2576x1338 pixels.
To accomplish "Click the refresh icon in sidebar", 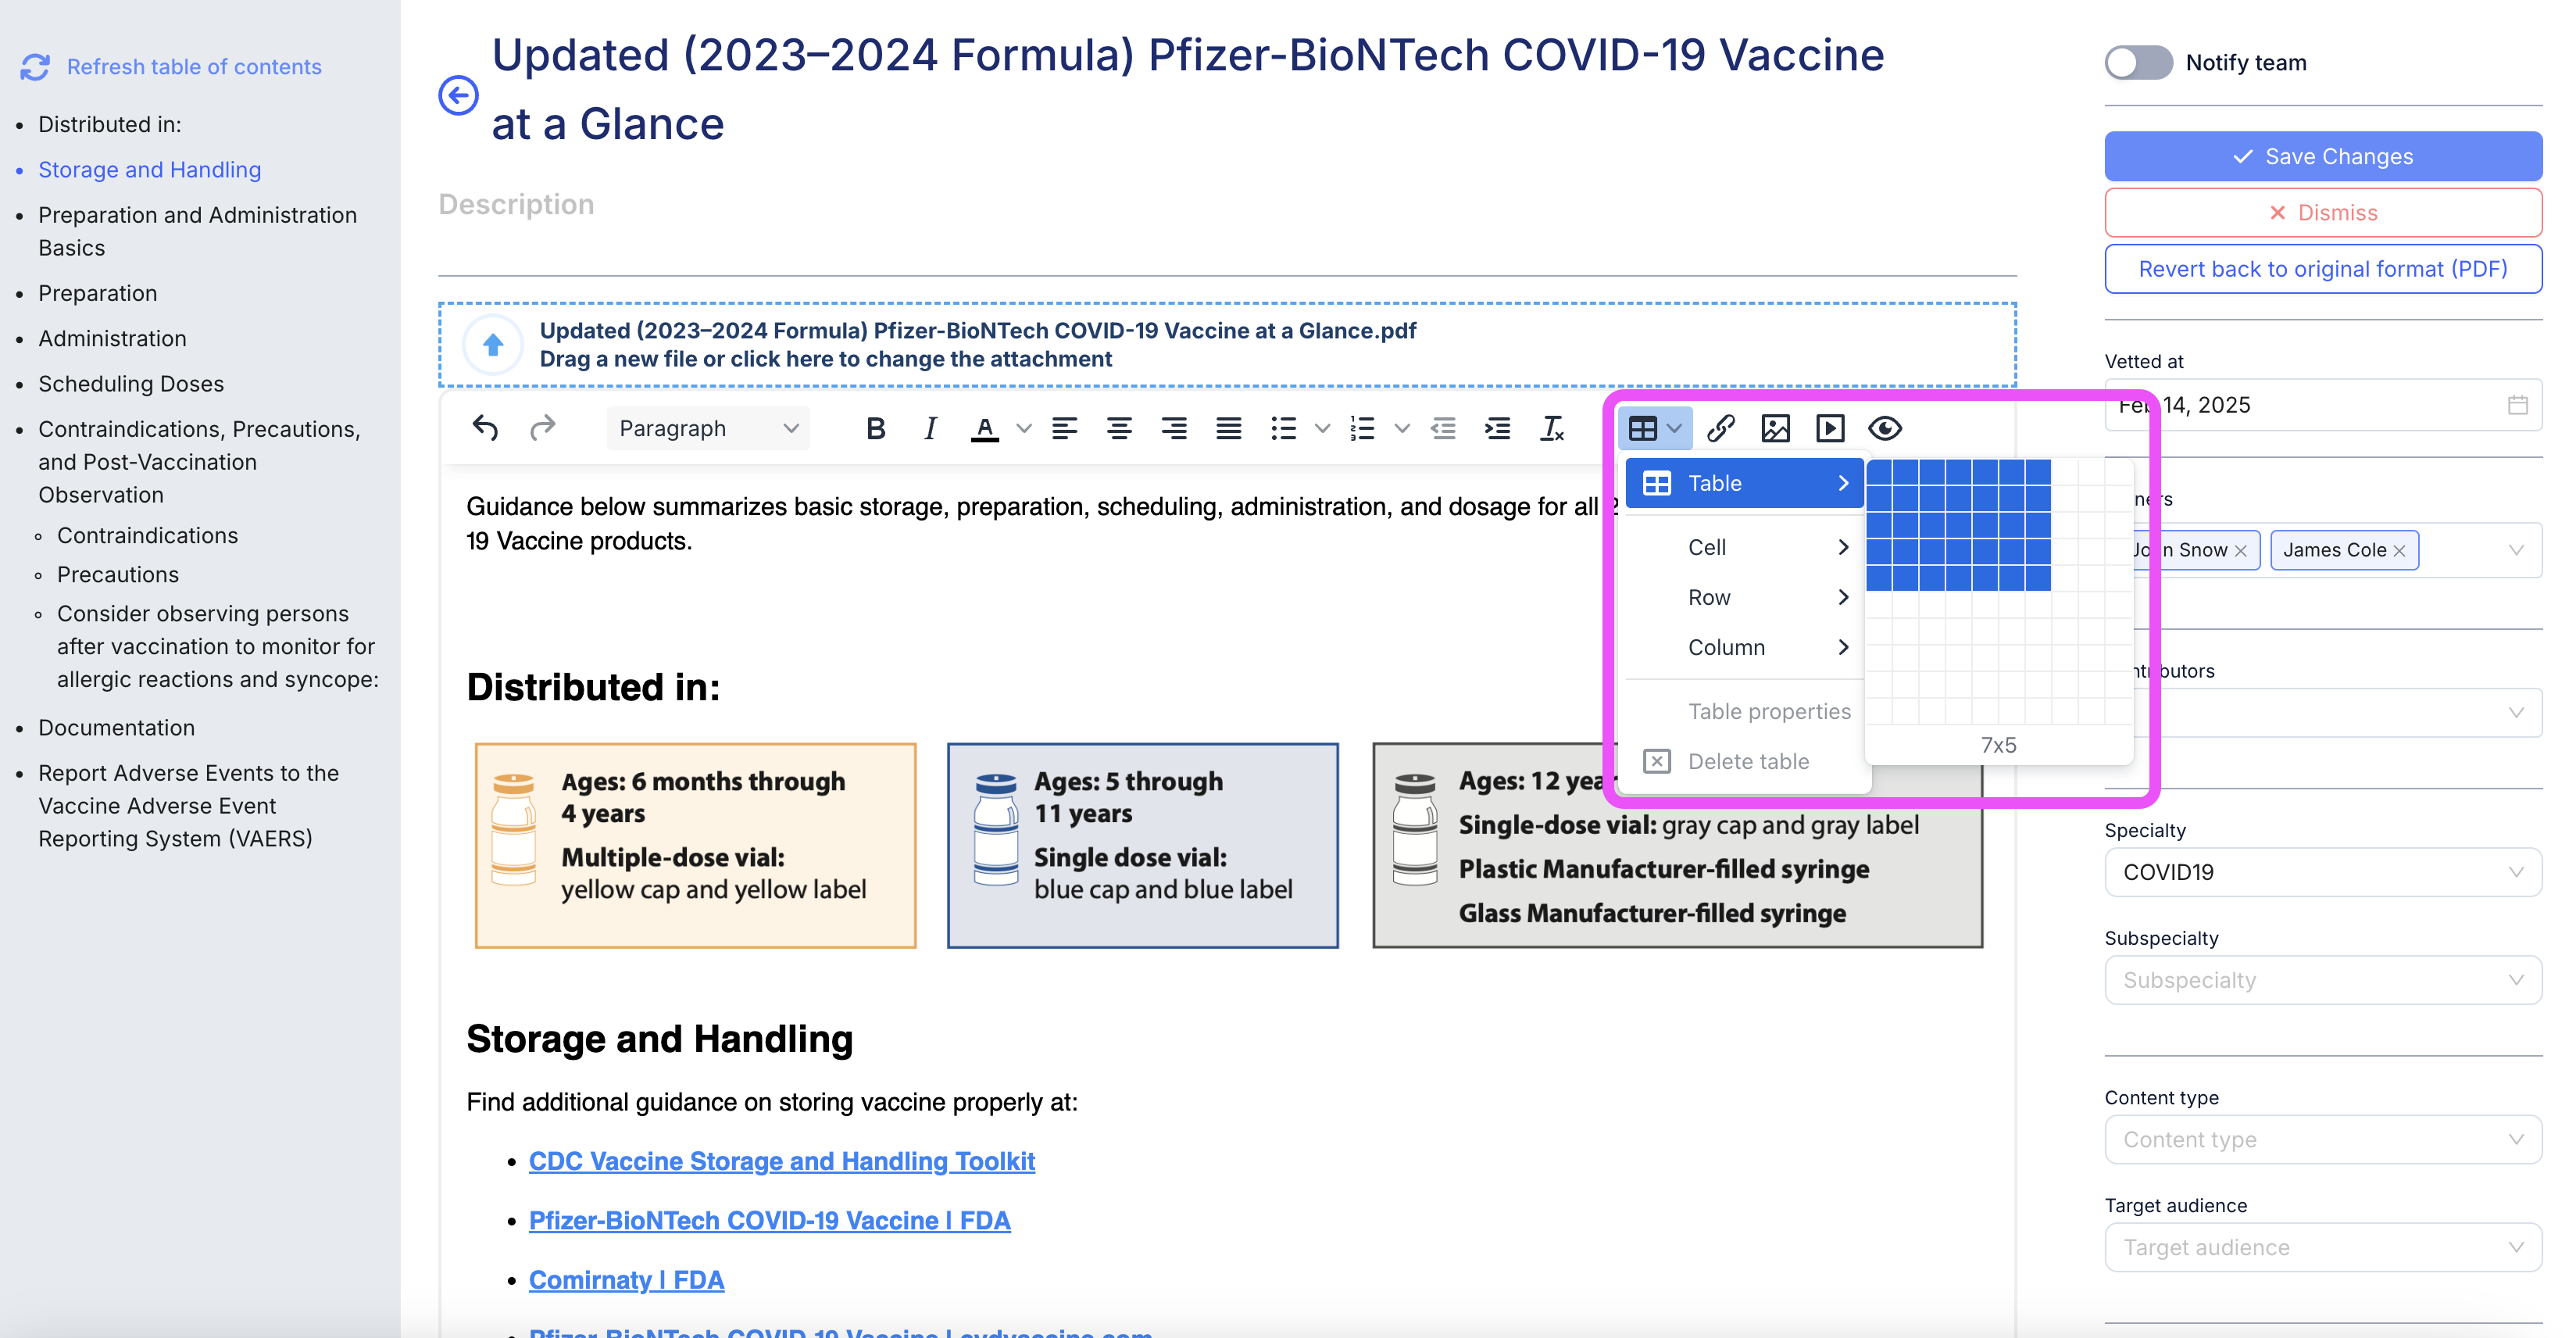I will 35,67.
